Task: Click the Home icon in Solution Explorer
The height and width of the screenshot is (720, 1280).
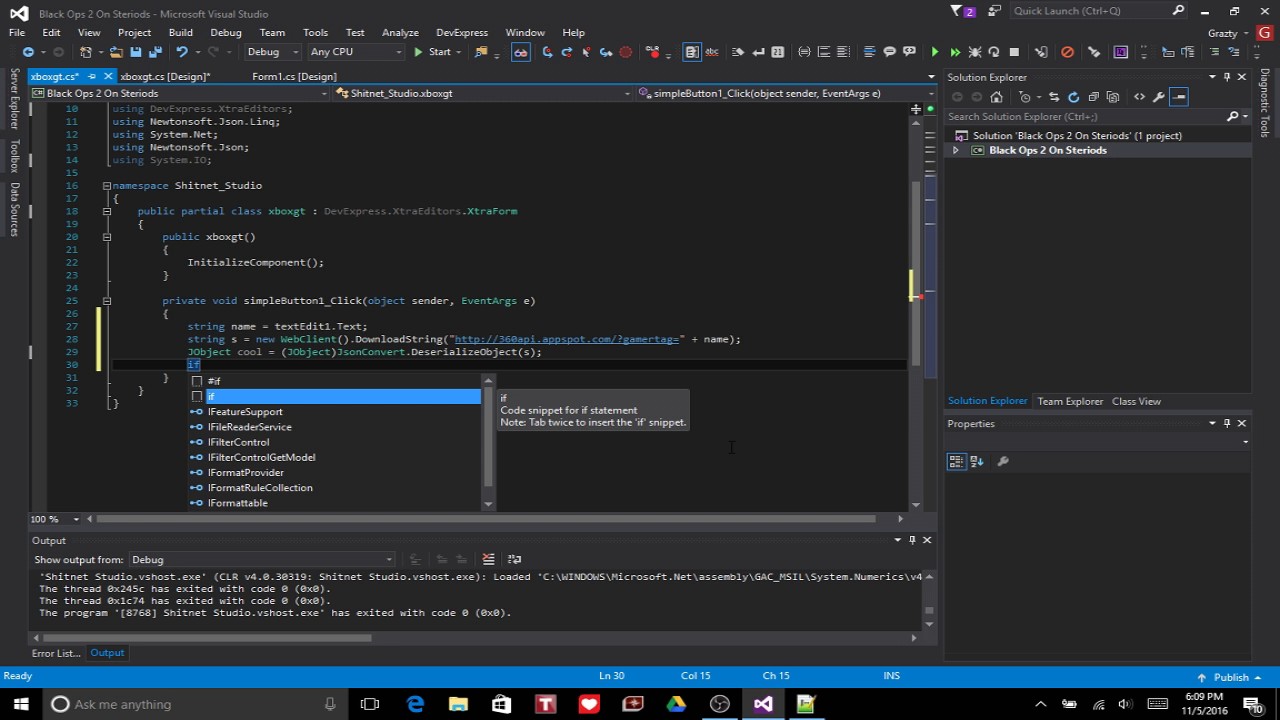Action: (996, 97)
